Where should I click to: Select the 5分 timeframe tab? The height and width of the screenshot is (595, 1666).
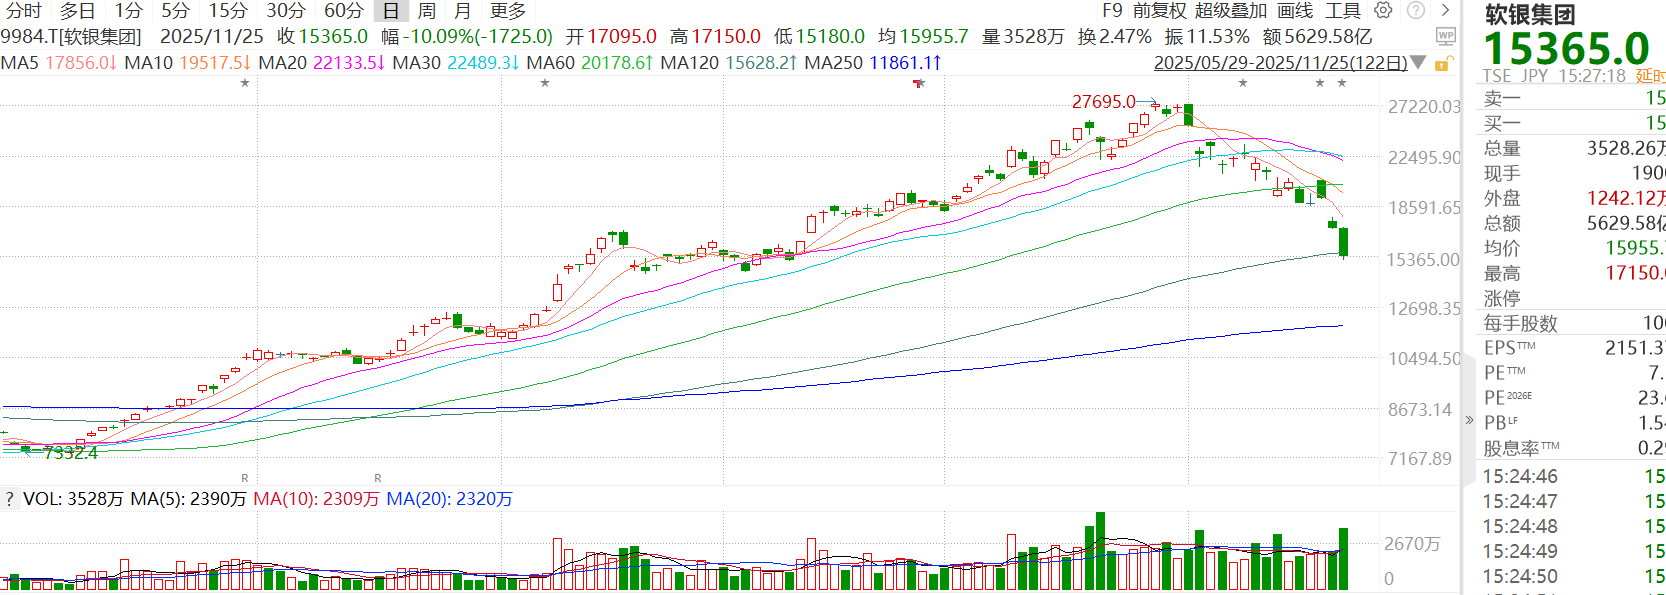(176, 11)
